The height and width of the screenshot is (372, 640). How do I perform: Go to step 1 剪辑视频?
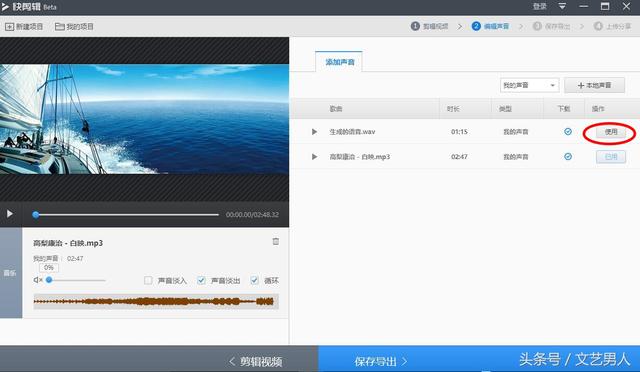(x=429, y=26)
